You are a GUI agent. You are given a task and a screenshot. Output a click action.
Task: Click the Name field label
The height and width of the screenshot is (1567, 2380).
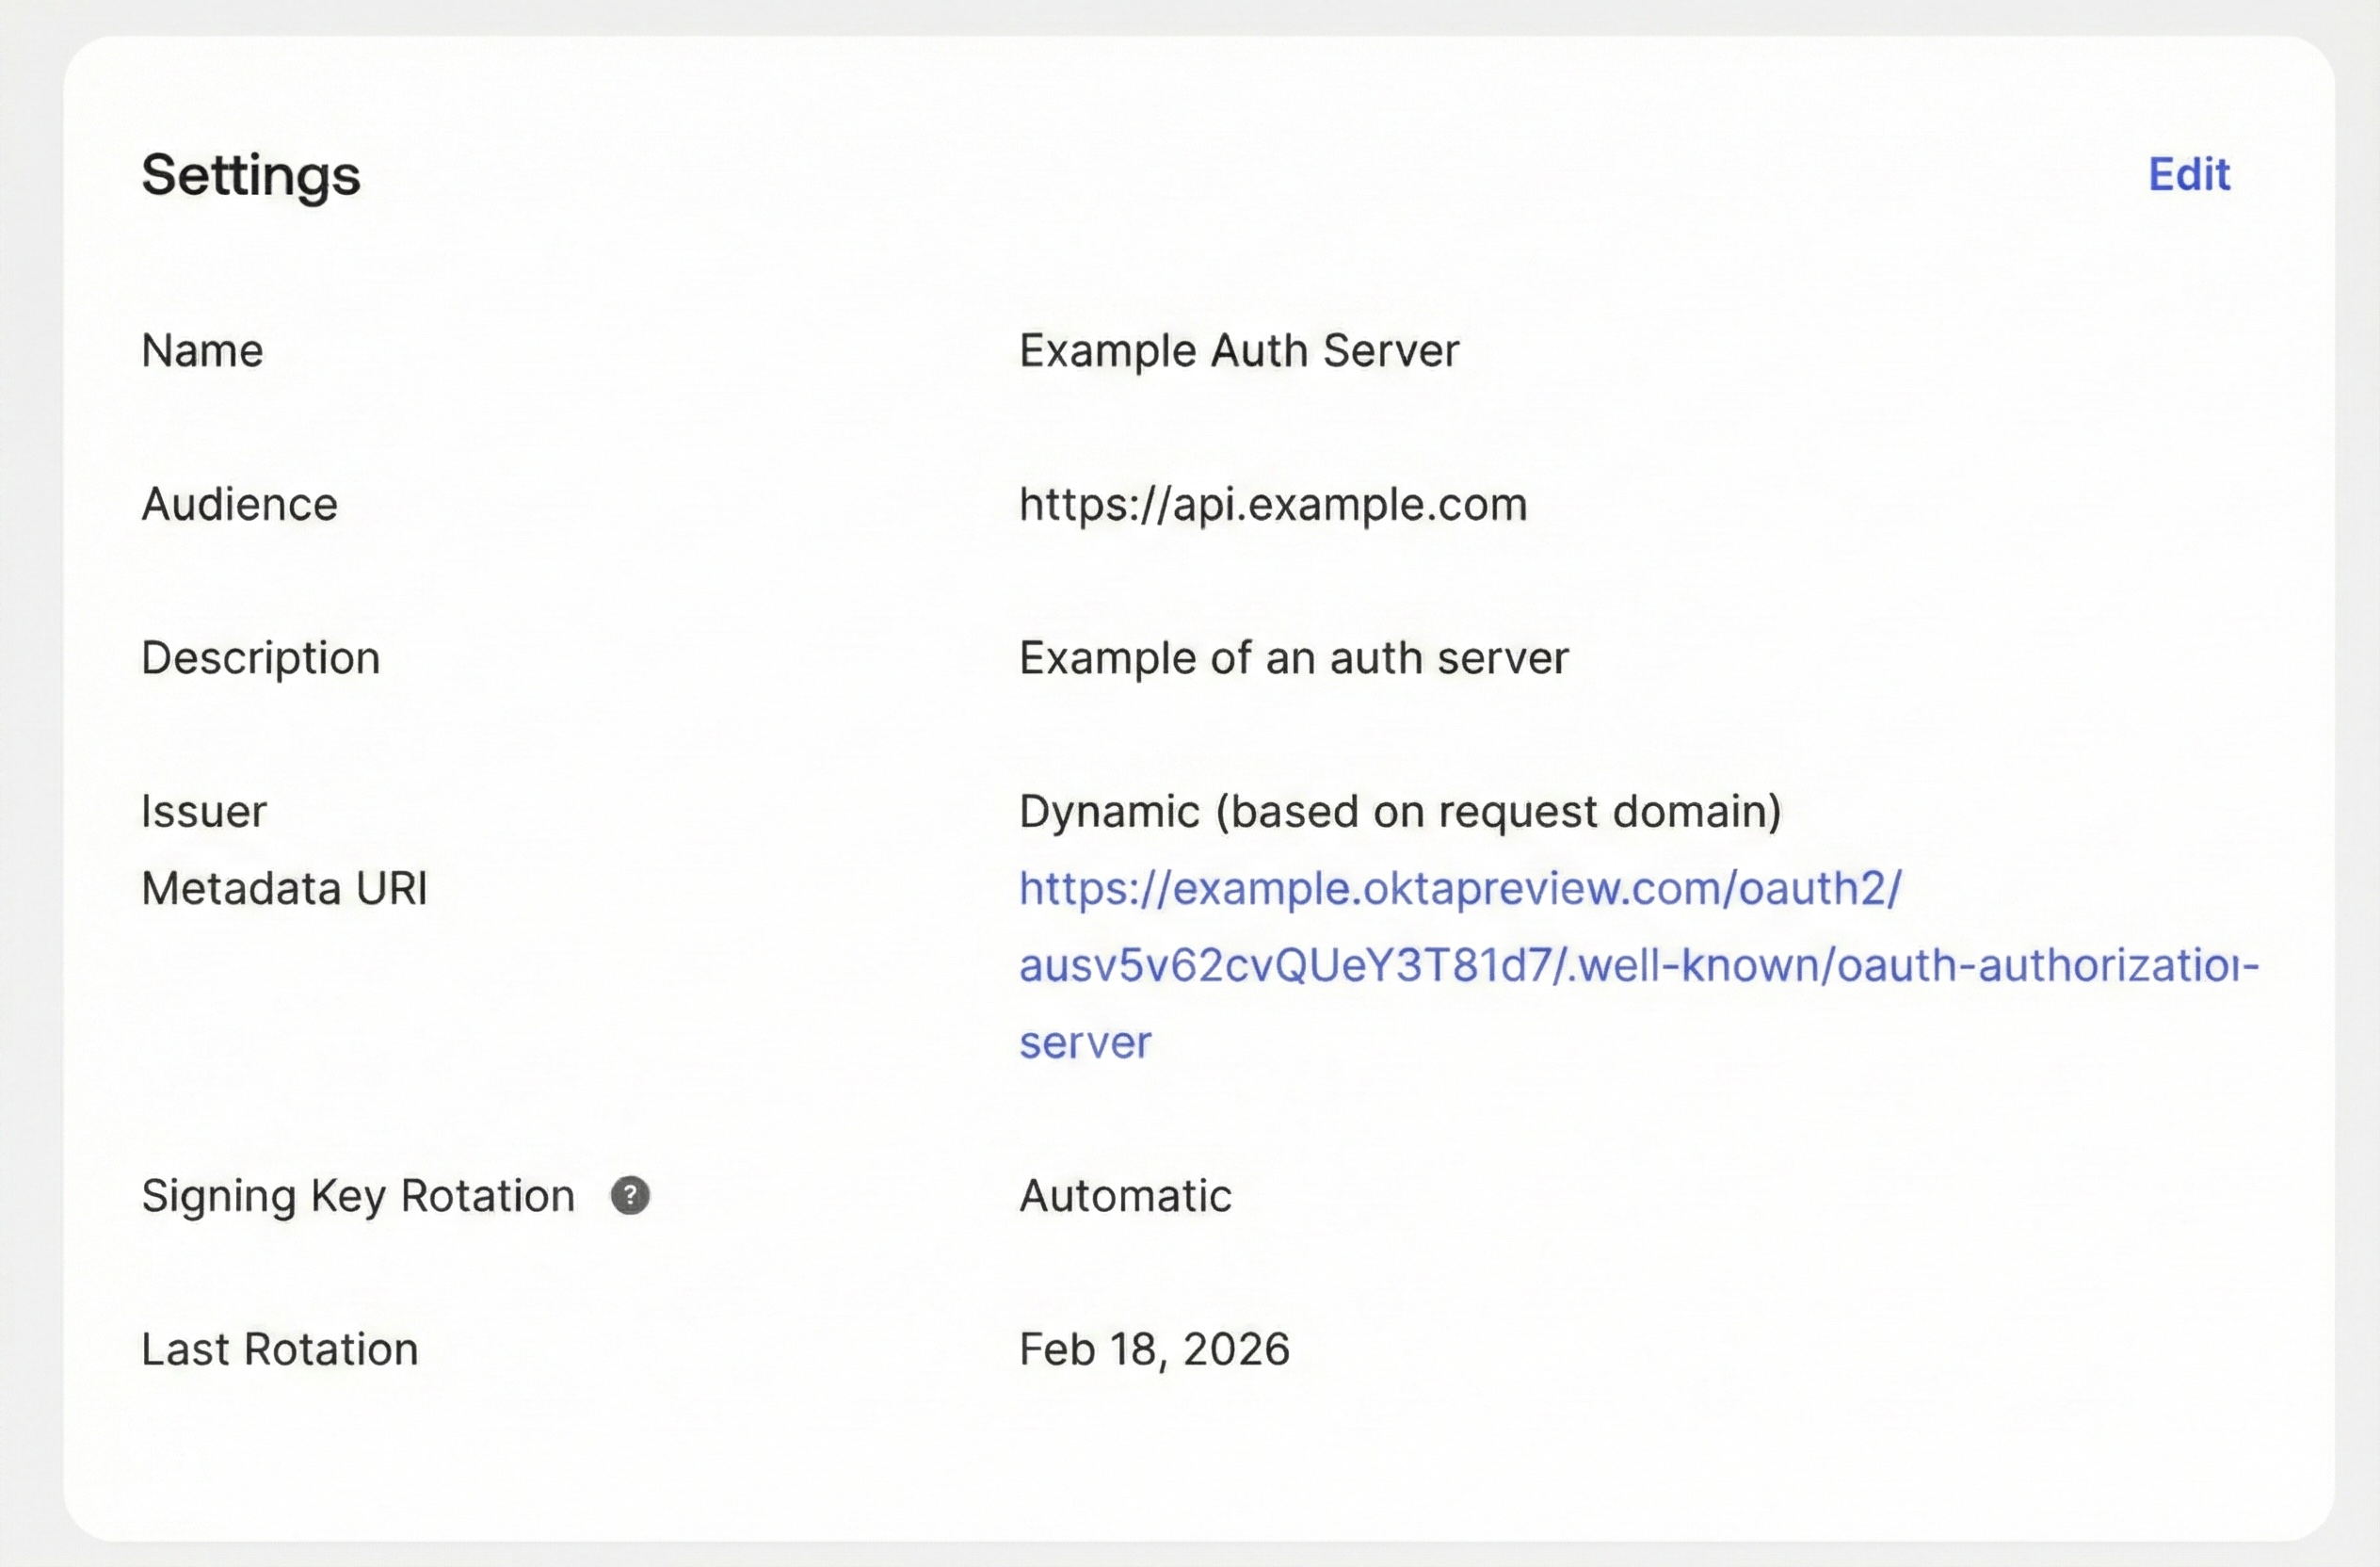point(202,350)
